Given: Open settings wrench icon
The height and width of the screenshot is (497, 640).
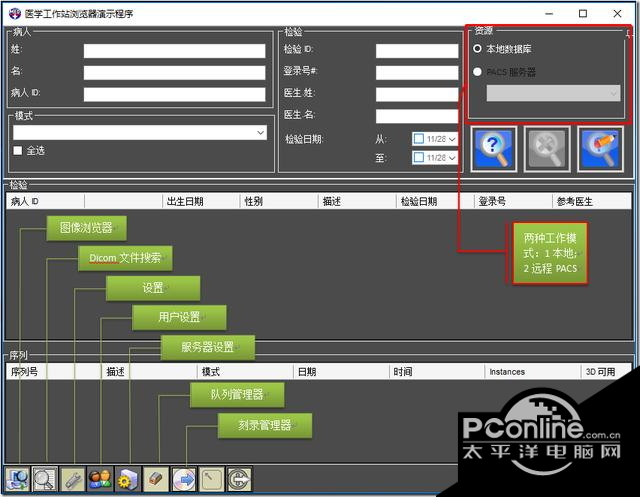Looking at the screenshot, I should (x=73, y=479).
